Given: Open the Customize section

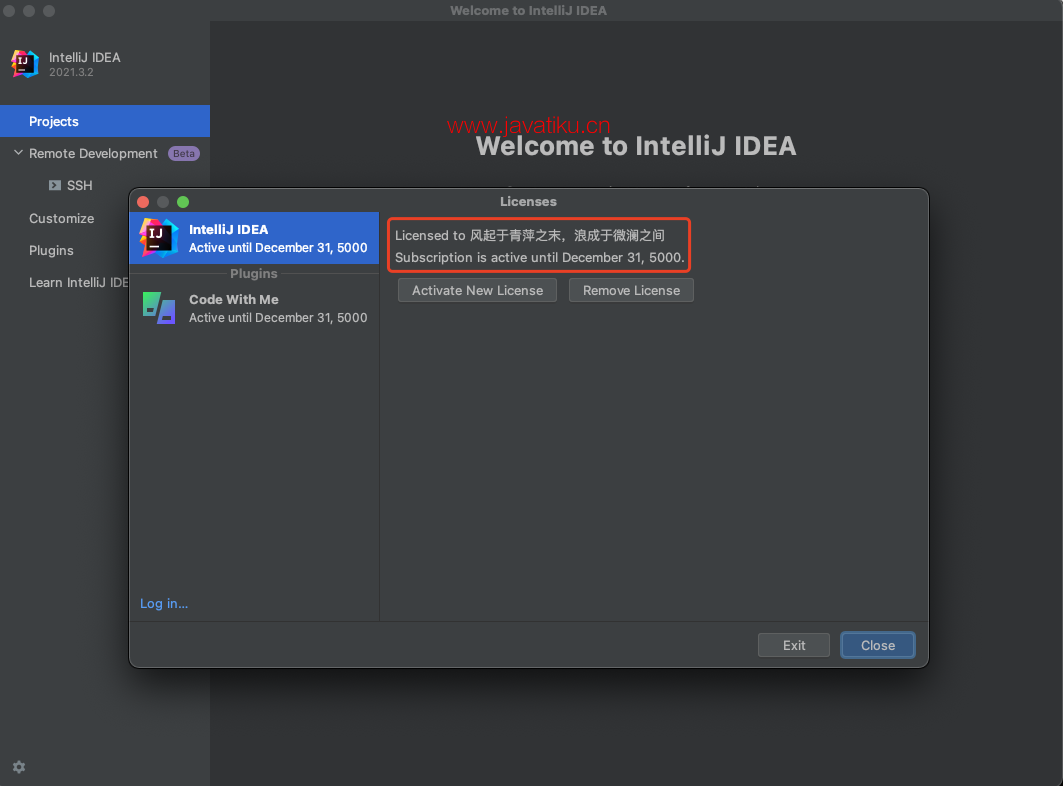Looking at the screenshot, I should 62,218.
